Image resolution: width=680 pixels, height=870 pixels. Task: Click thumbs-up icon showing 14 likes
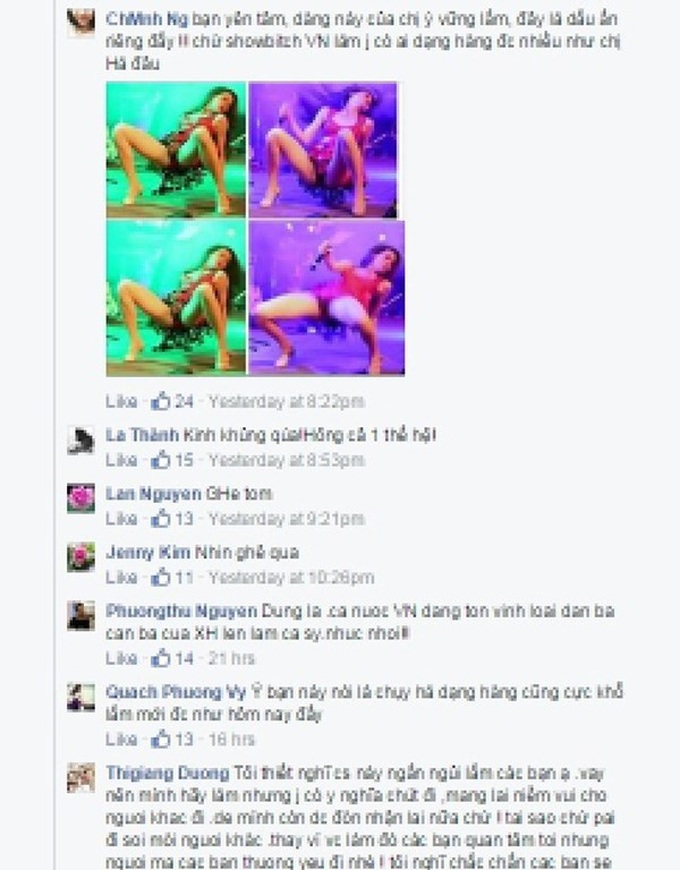click(160, 658)
